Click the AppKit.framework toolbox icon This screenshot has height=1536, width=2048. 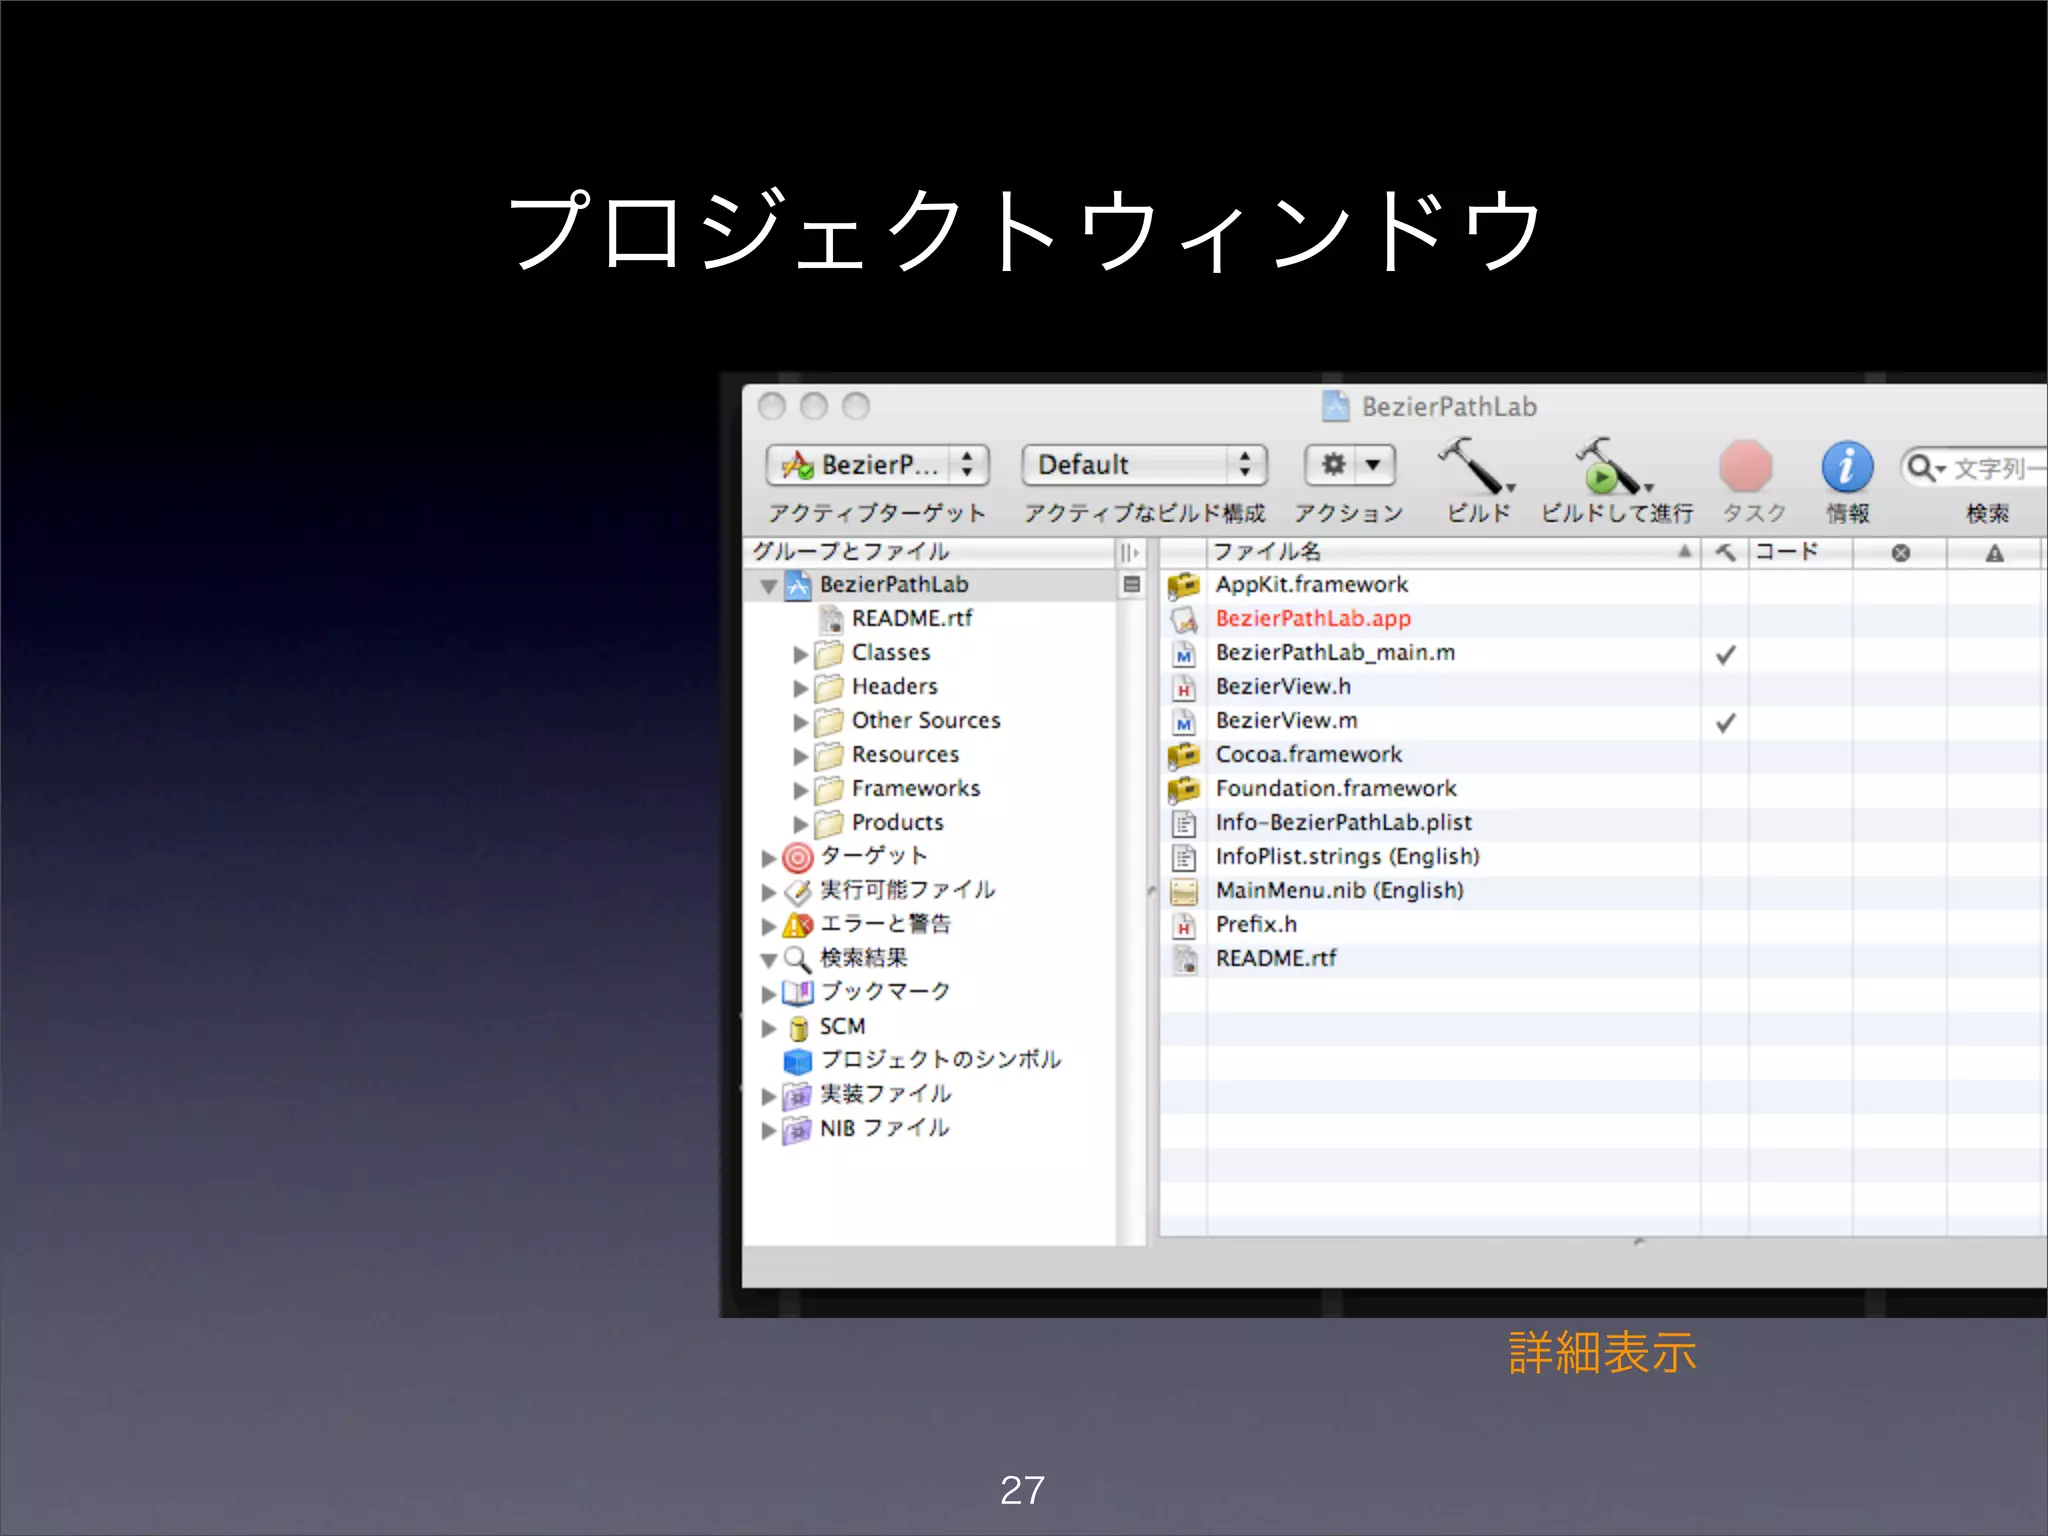(1184, 586)
